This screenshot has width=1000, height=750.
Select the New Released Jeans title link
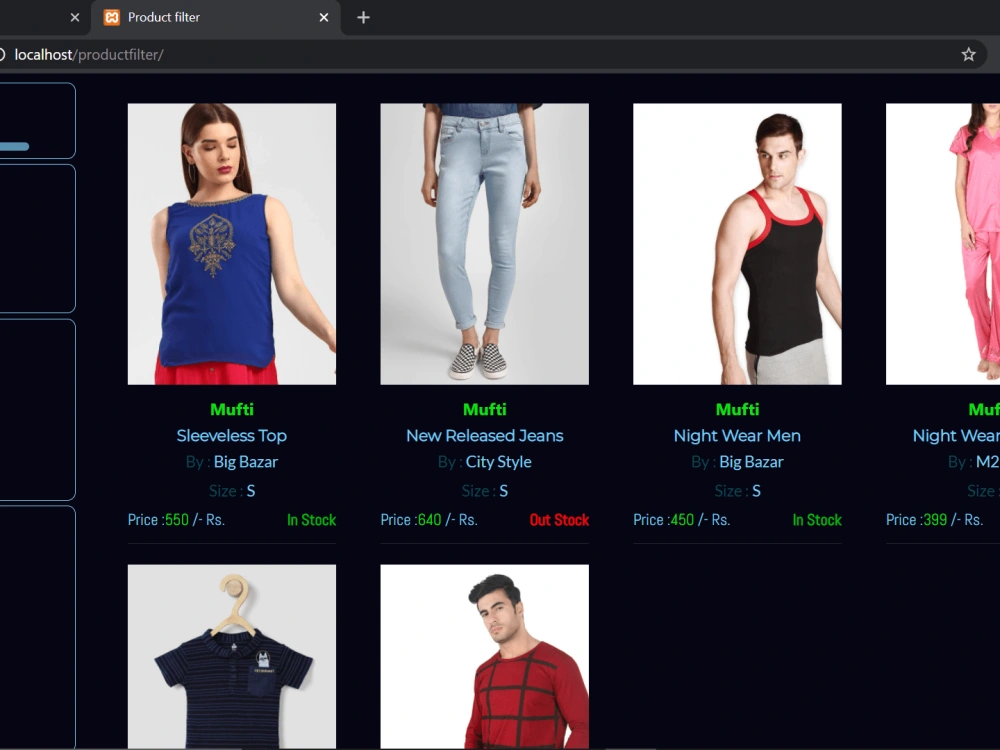[x=485, y=436]
